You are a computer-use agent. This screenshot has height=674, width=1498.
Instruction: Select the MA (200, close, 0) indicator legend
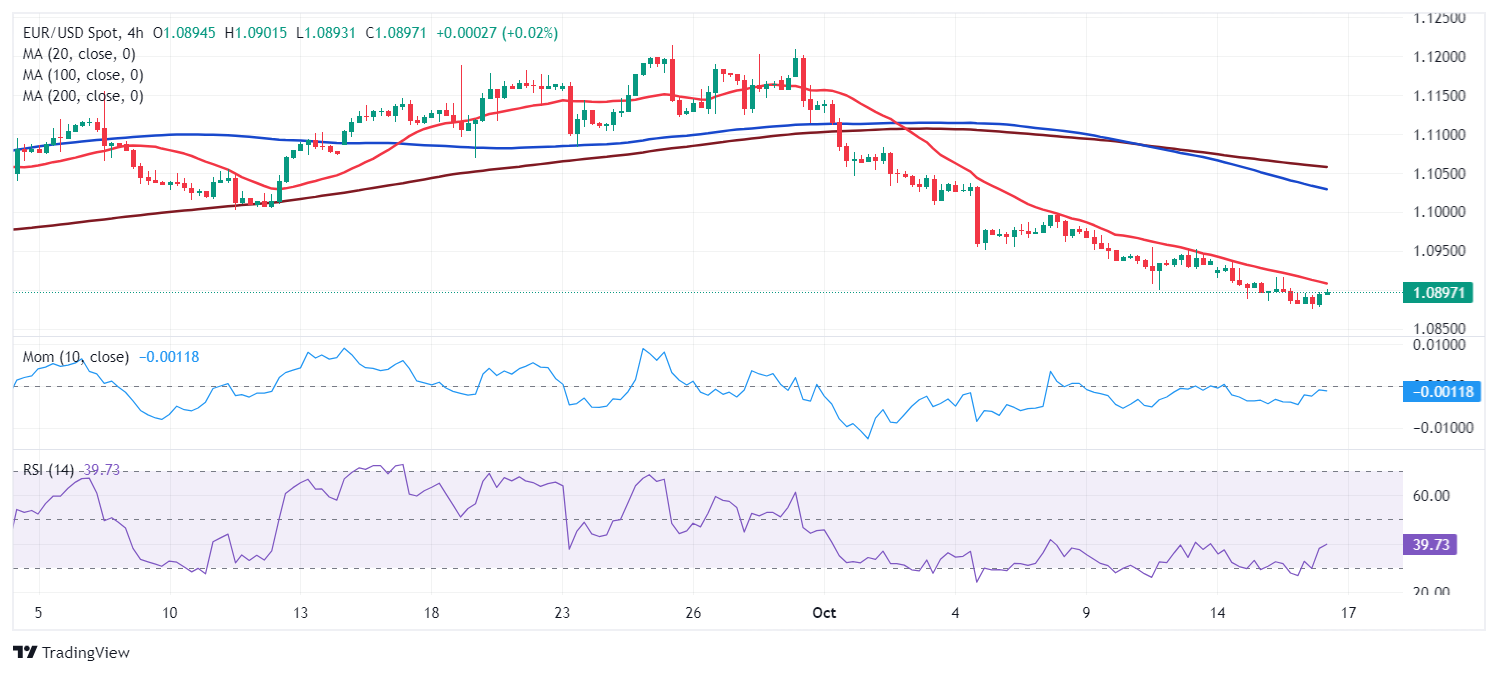pyautogui.click(x=83, y=96)
